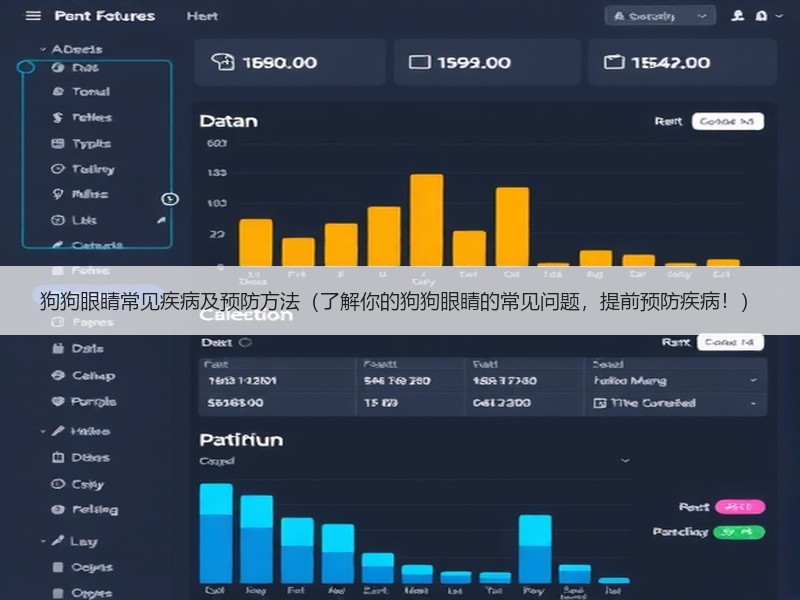Collapse the Lay sidebar group chevron

43,541
